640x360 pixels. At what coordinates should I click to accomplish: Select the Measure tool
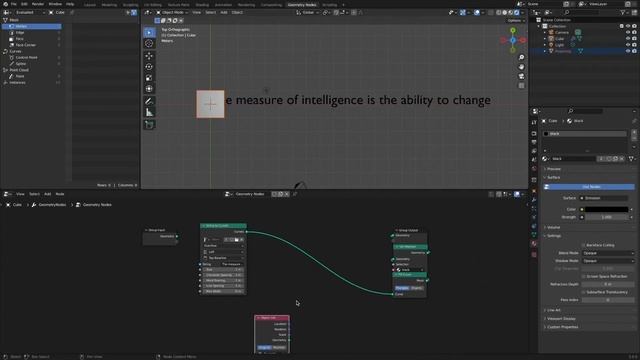point(149,113)
